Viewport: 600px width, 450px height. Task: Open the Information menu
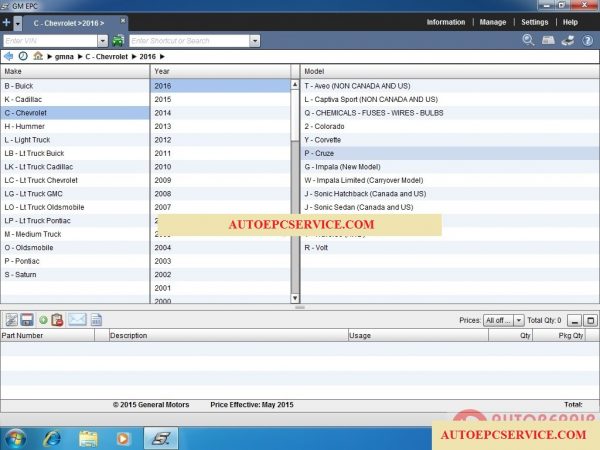click(x=446, y=22)
